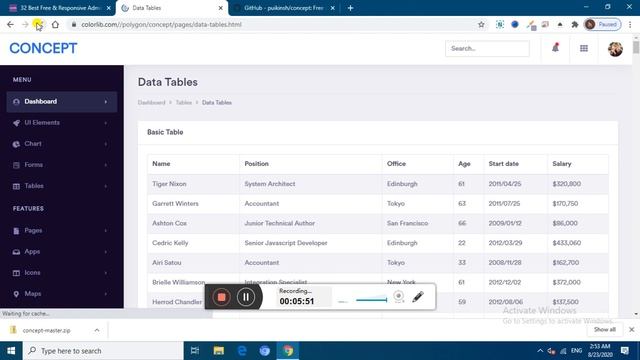Switch to the GitHub concept tab
This screenshot has height=360, width=640.
(x=284, y=8)
